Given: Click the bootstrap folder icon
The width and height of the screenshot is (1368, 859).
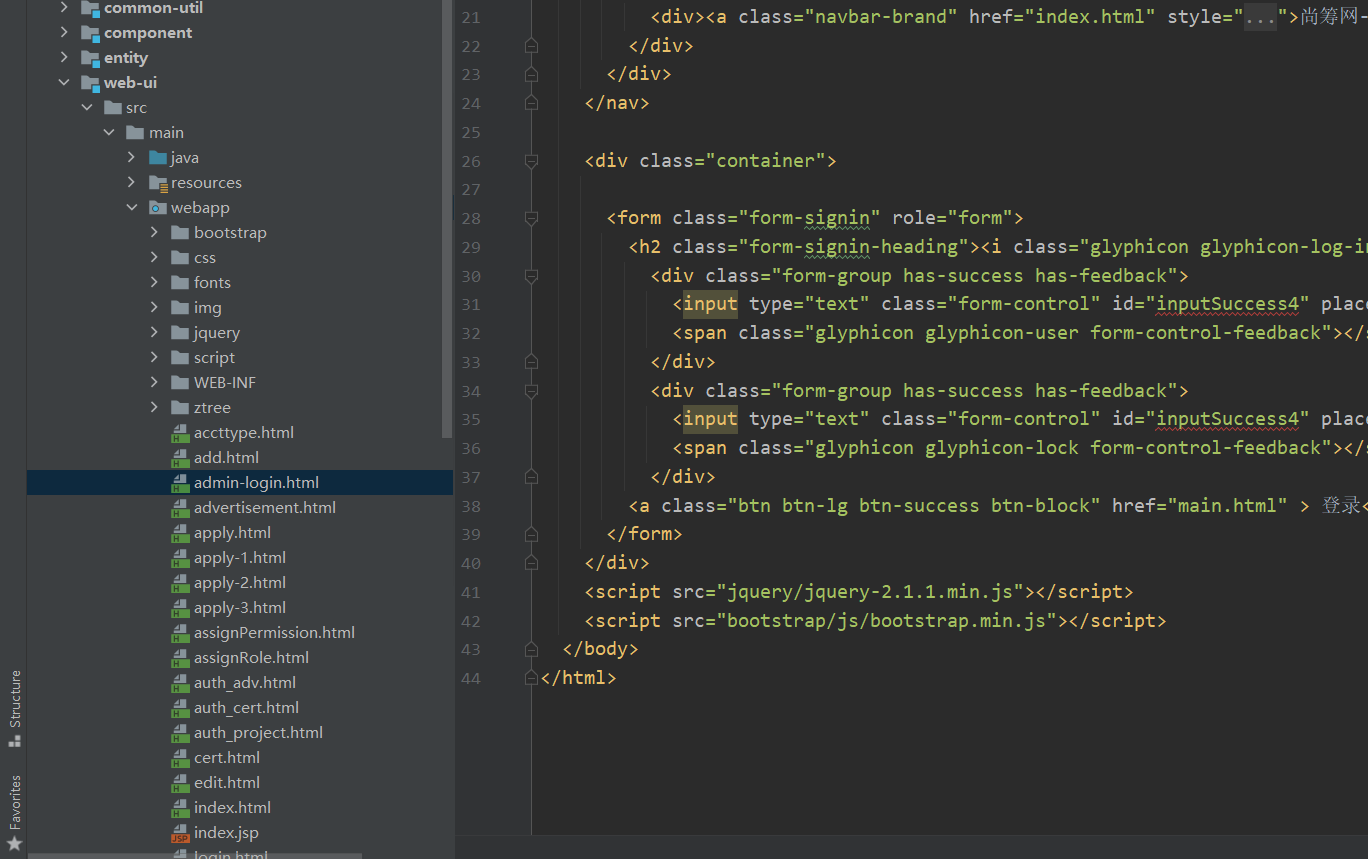Looking at the screenshot, I should pyautogui.click(x=180, y=233).
